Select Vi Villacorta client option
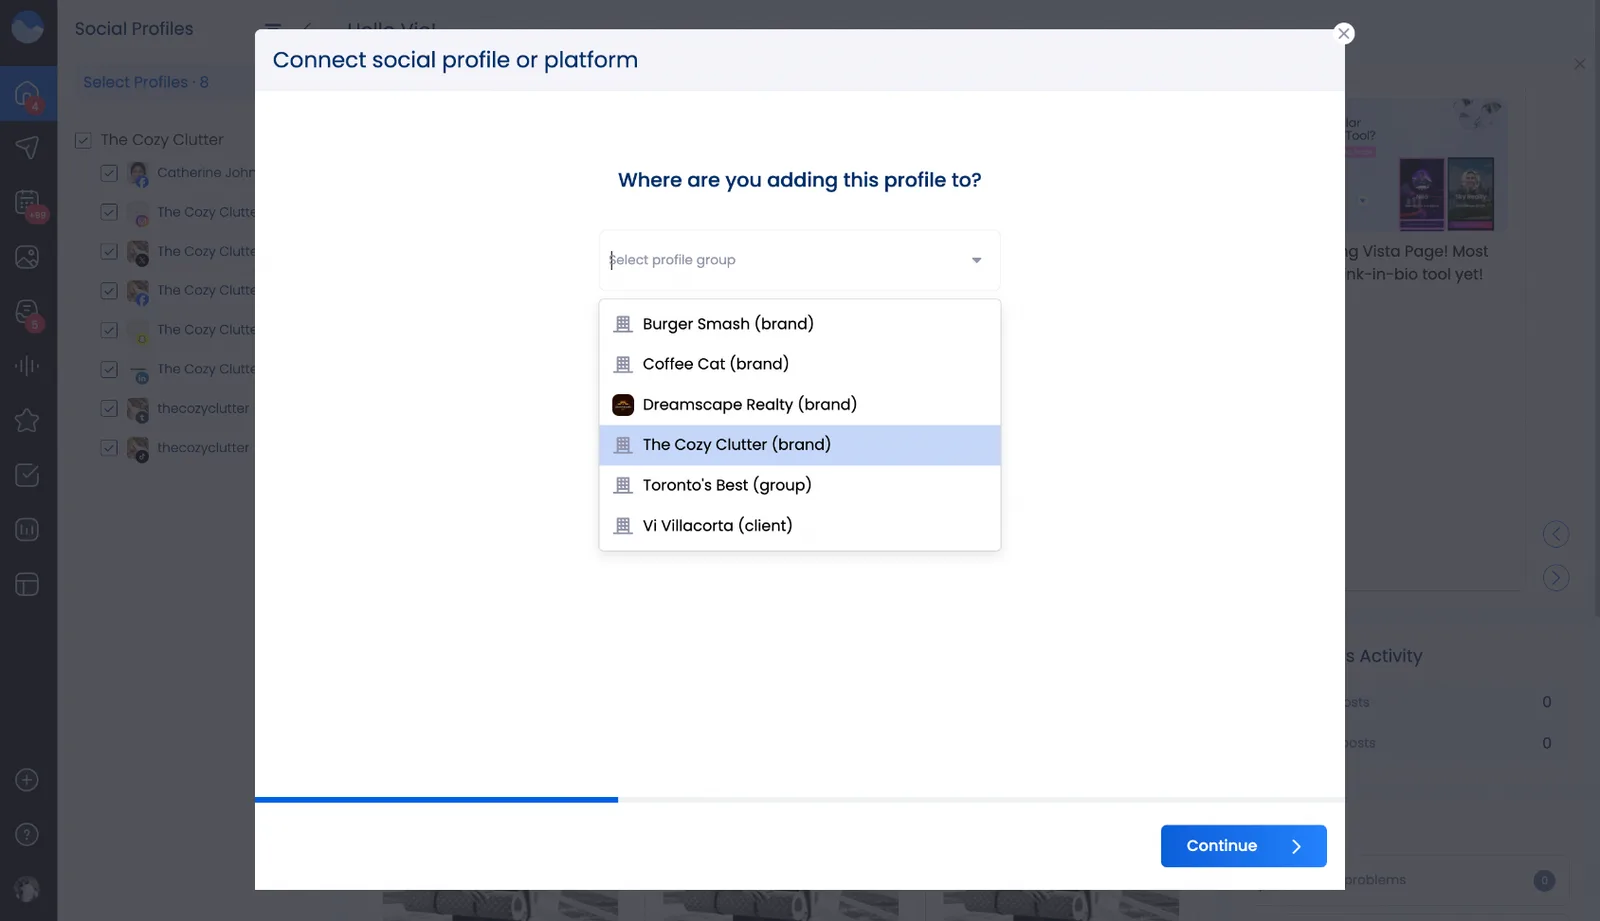 [718, 525]
